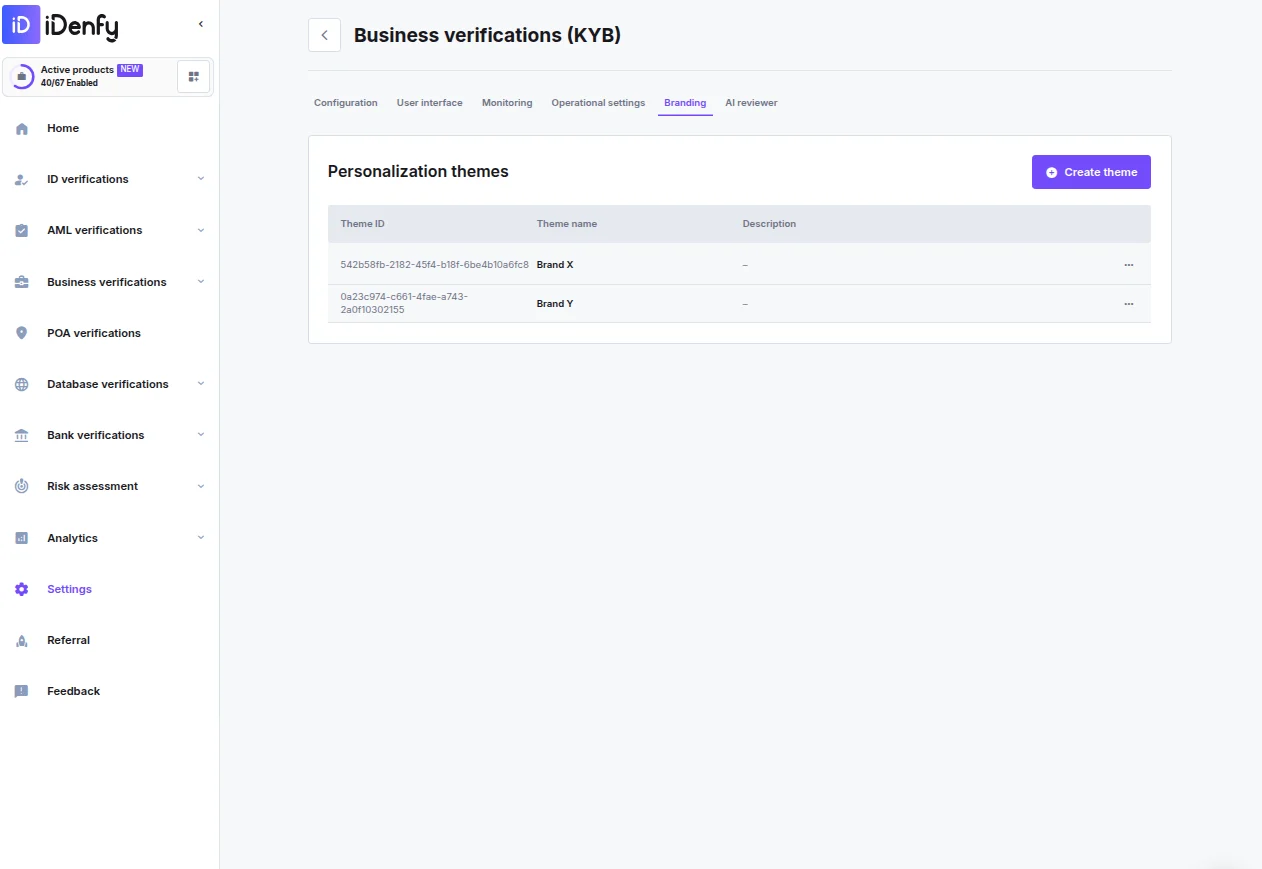
Task: Collapse sidebar with the arrow icon
Action: (201, 24)
